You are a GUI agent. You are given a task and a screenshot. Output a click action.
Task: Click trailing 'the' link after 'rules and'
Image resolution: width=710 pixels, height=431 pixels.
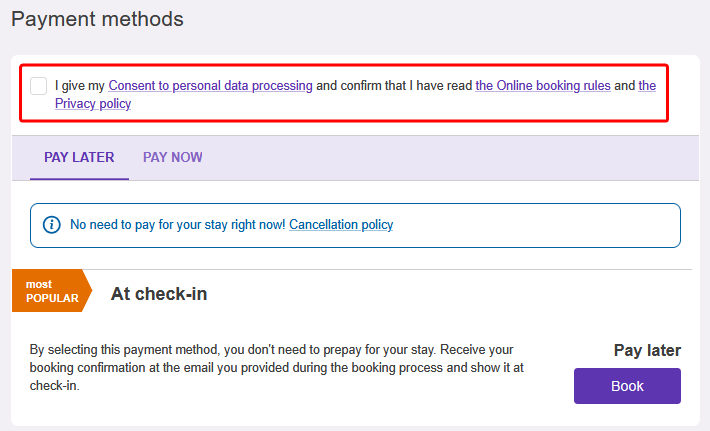click(x=647, y=86)
